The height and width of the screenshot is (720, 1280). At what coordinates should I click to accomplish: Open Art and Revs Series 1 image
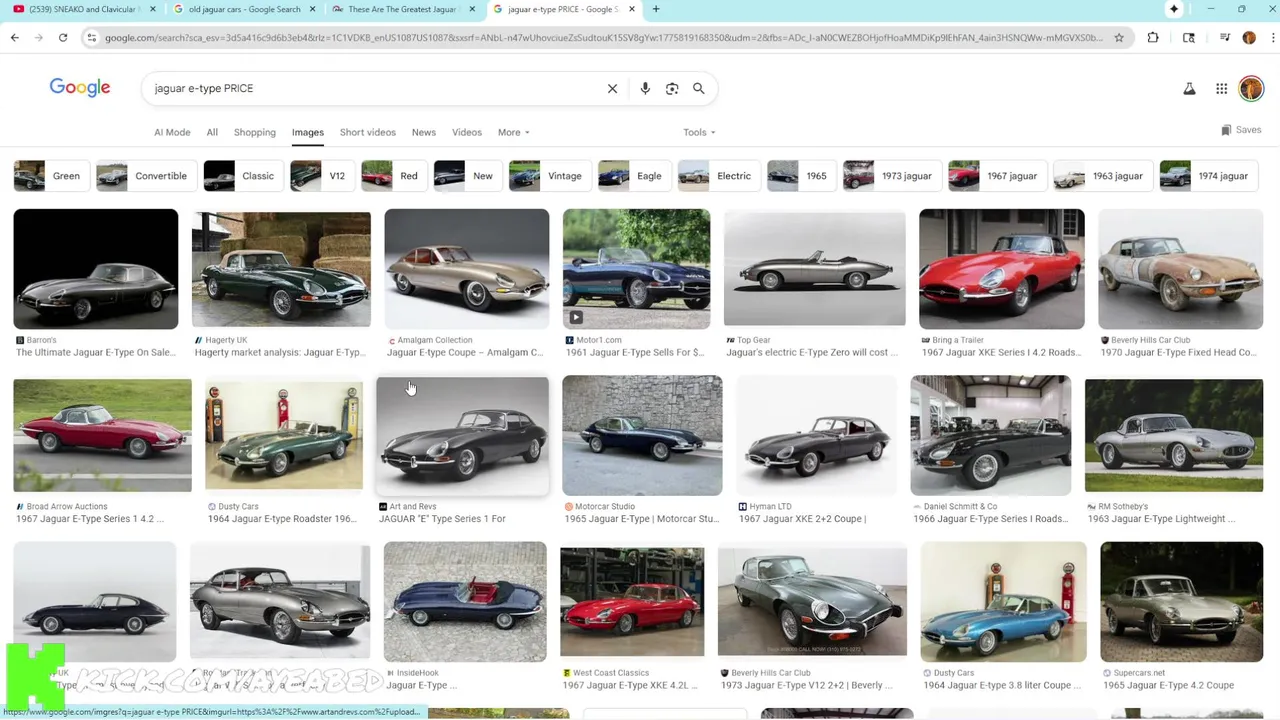[x=463, y=435]
